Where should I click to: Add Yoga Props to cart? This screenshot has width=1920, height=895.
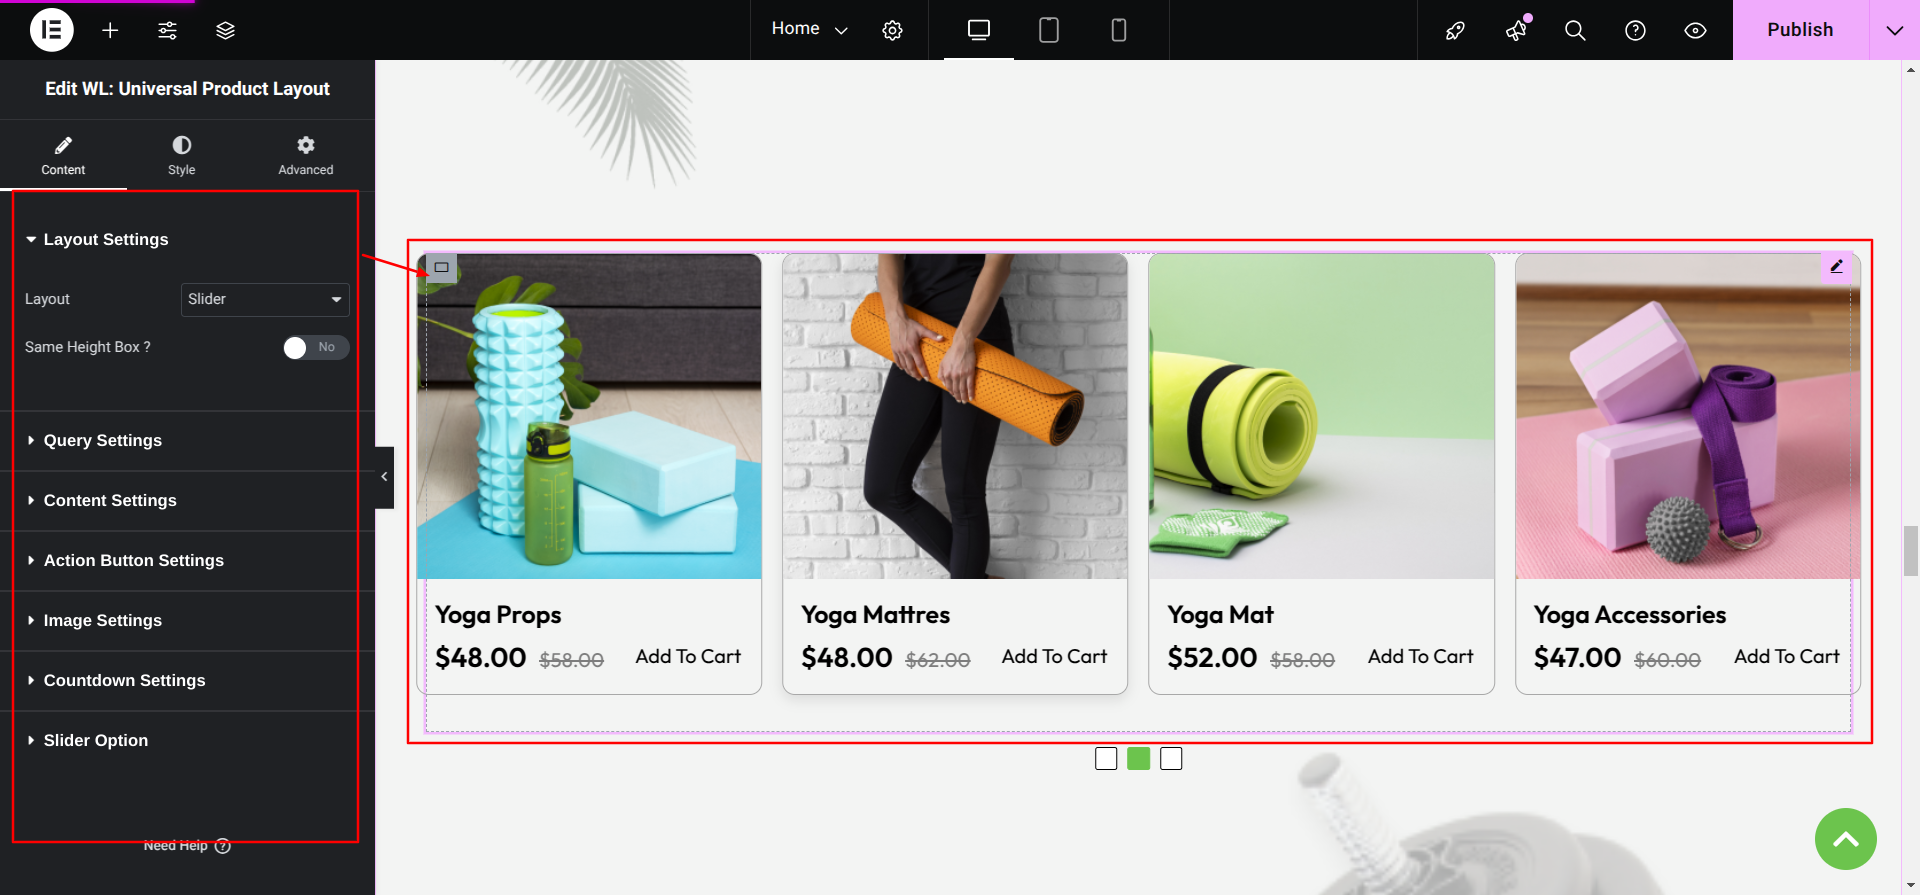click(688, 656)
